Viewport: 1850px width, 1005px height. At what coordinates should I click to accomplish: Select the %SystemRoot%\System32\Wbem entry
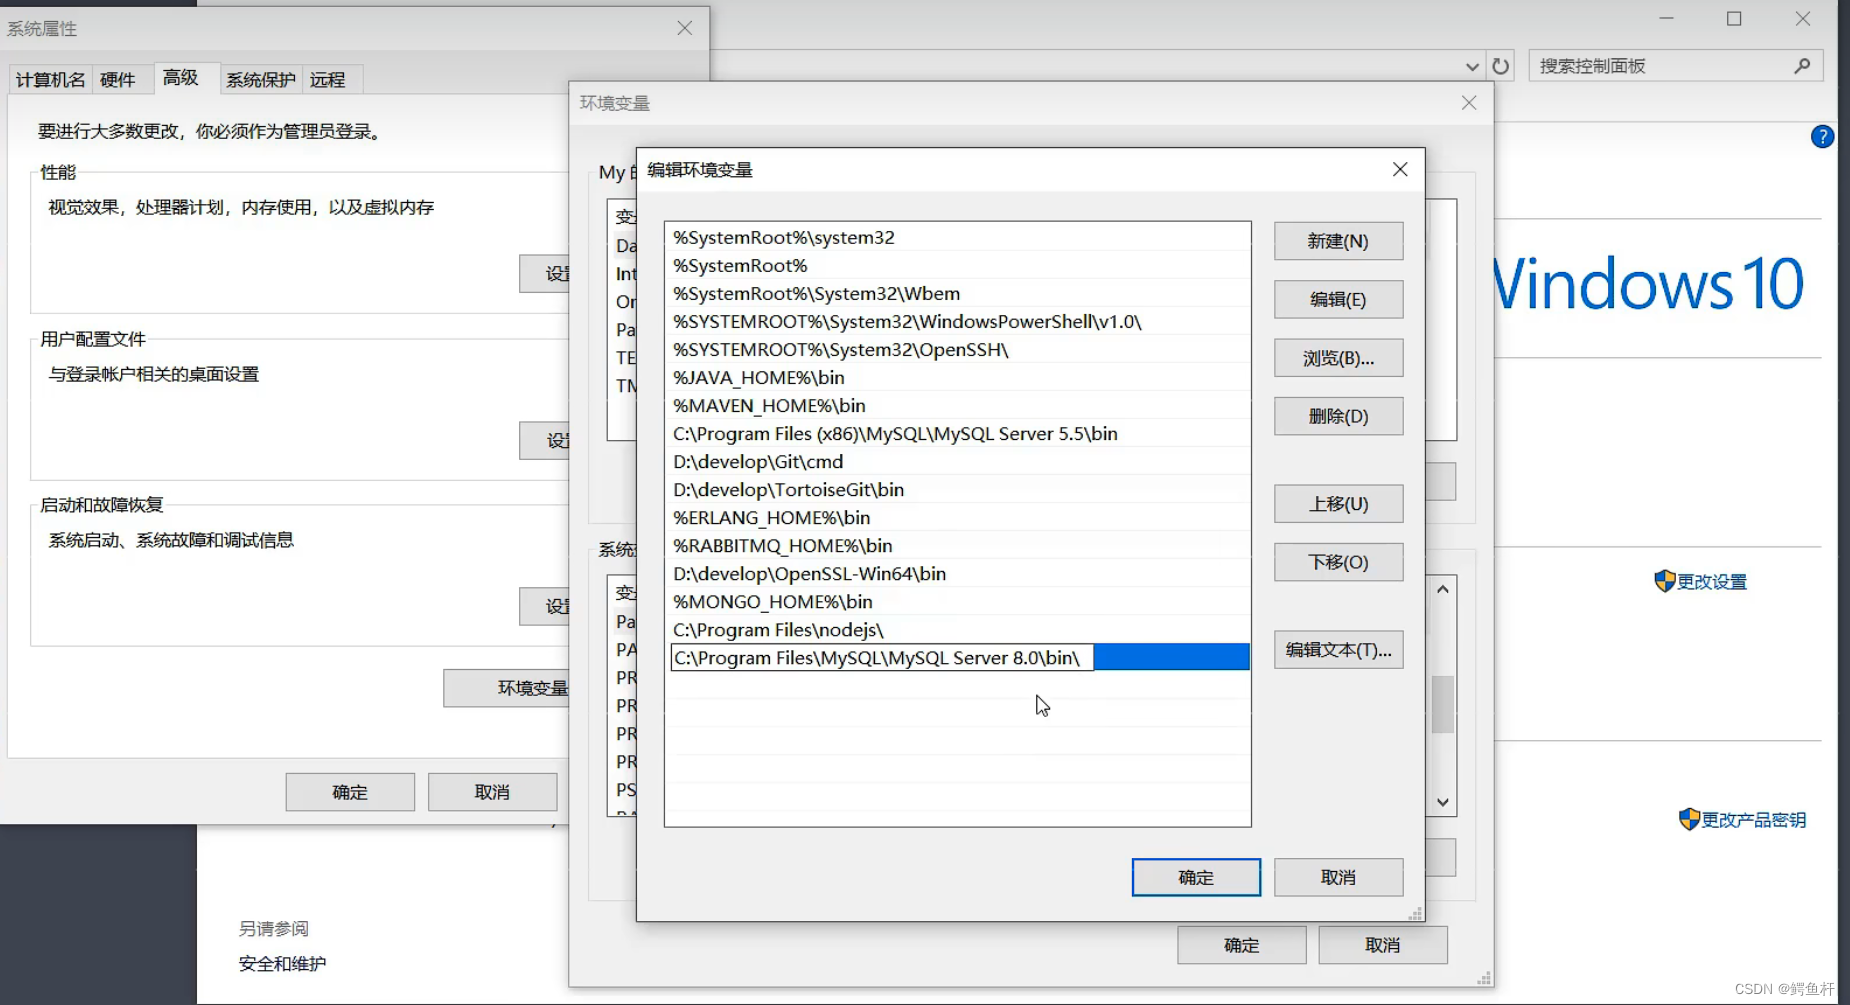[958, 293]
